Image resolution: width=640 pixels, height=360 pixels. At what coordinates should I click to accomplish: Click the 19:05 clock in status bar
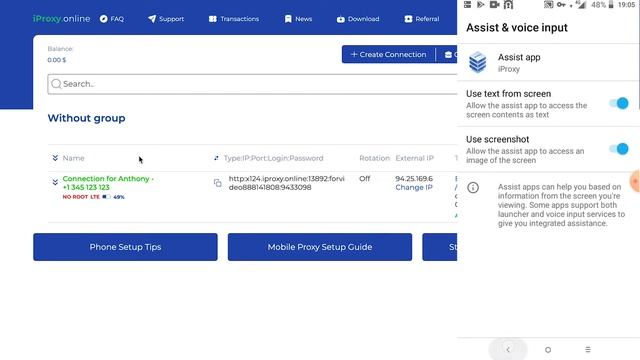coord(627,5)
